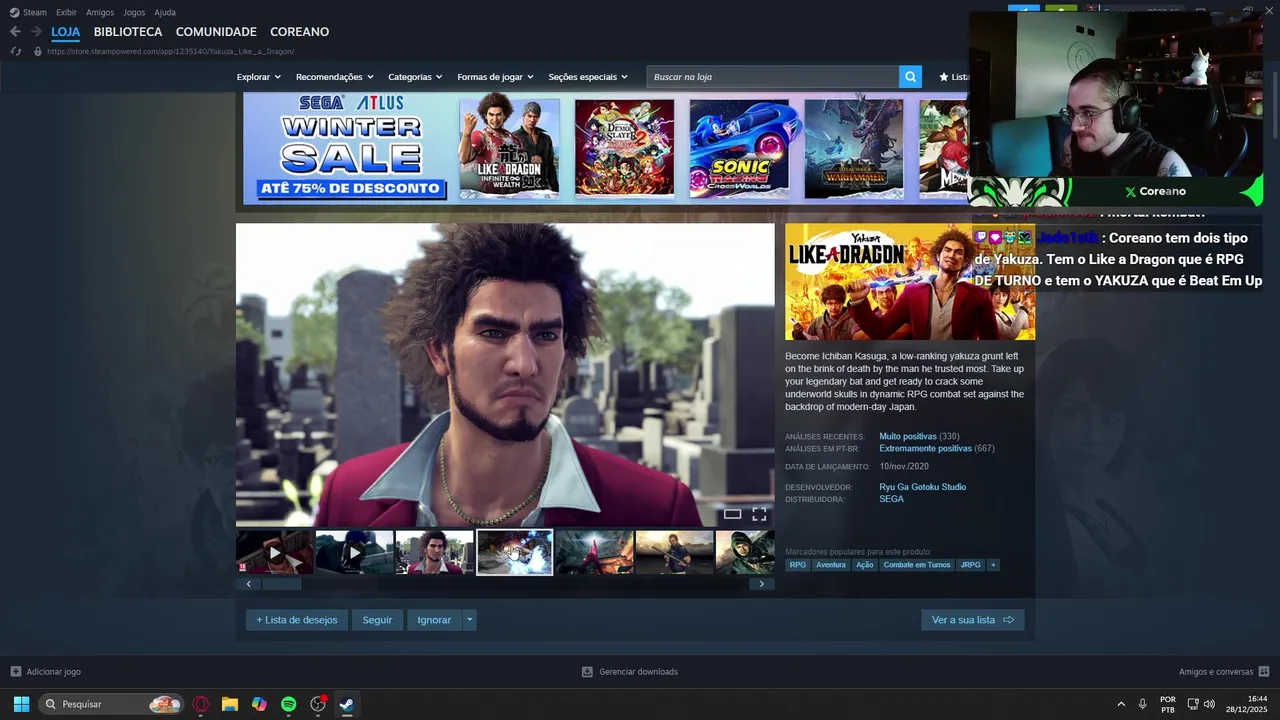
Task: Switch media viewer to theater mode
Action: (x=732, y=514)
